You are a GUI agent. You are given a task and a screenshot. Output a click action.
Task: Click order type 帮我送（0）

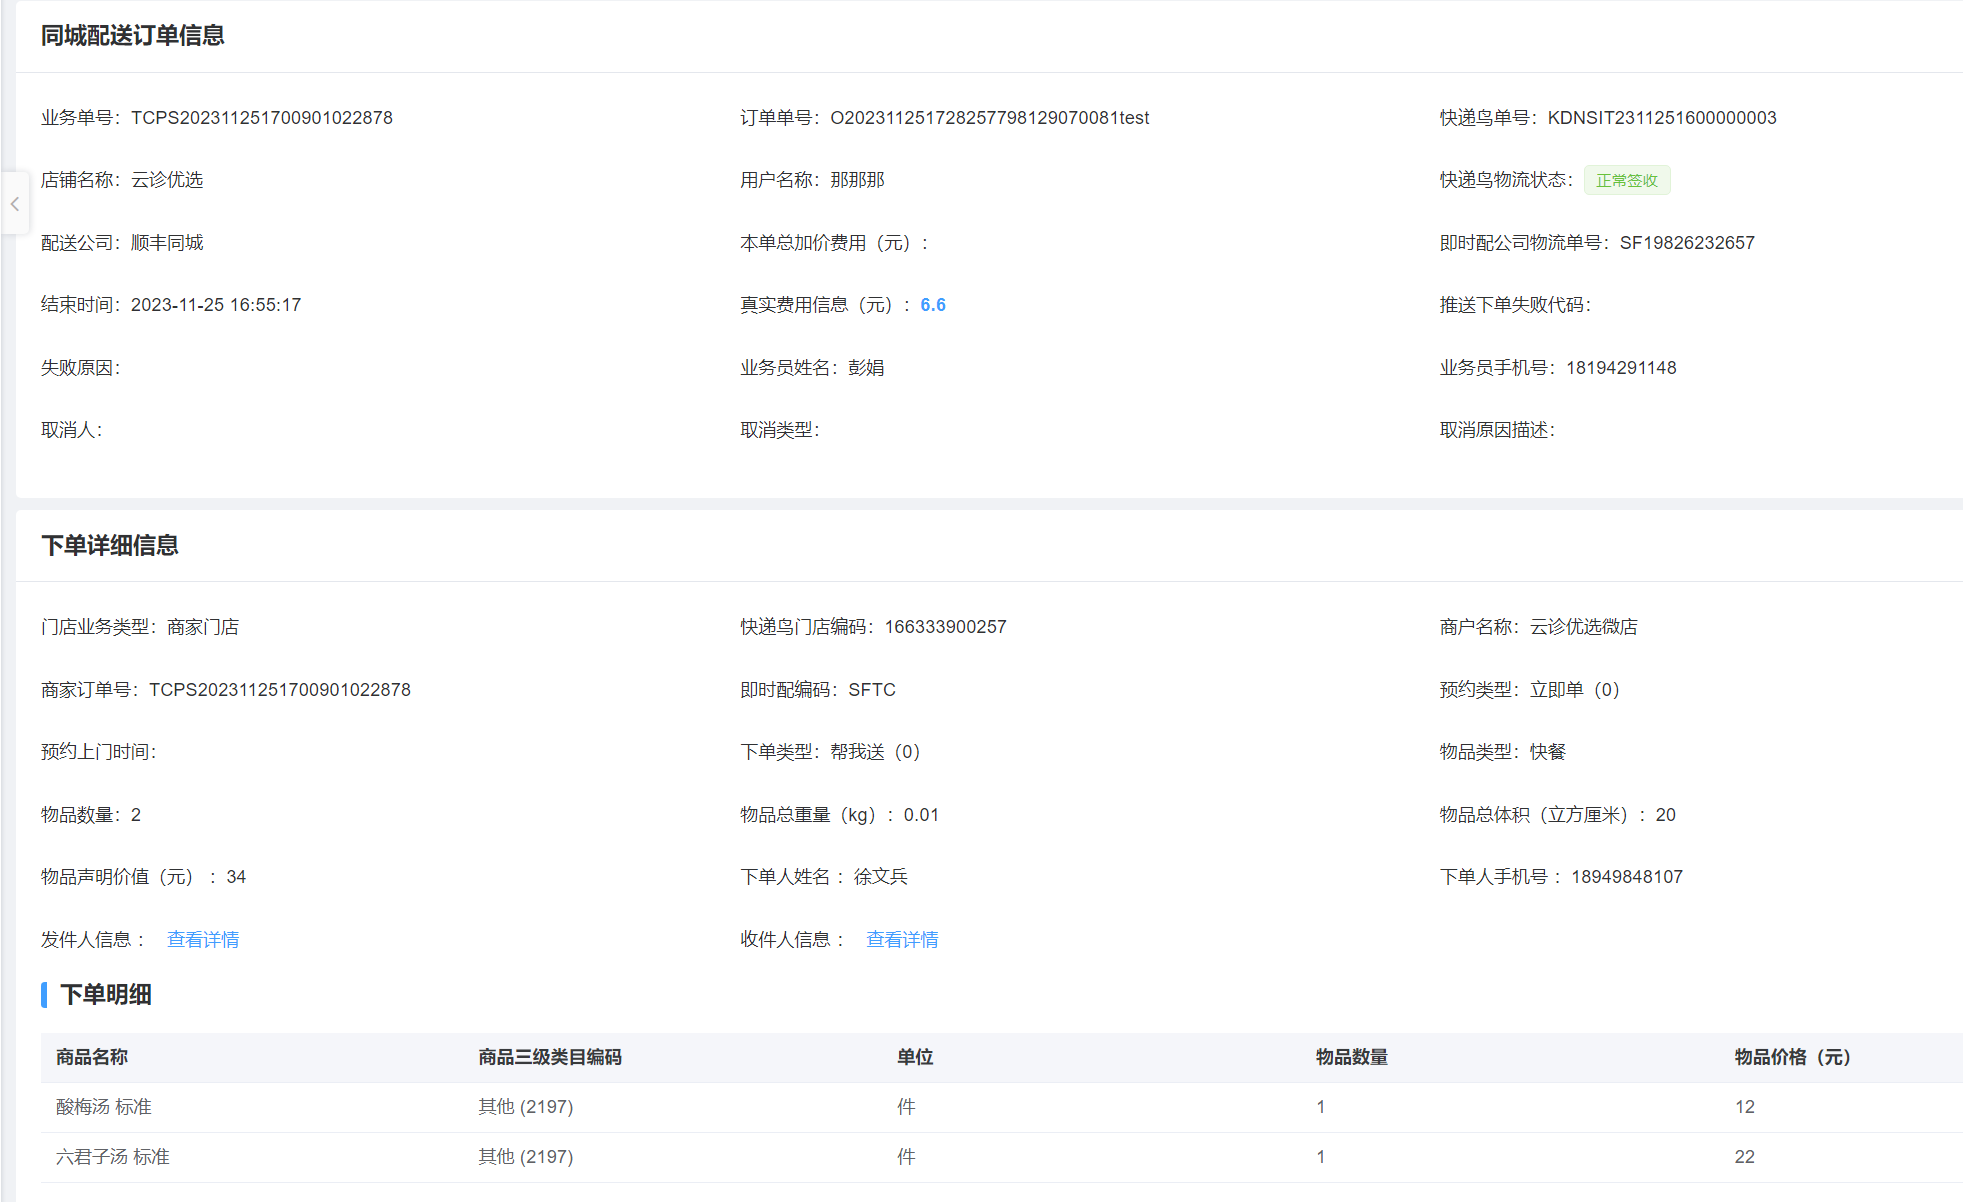[x=875, y=752]
